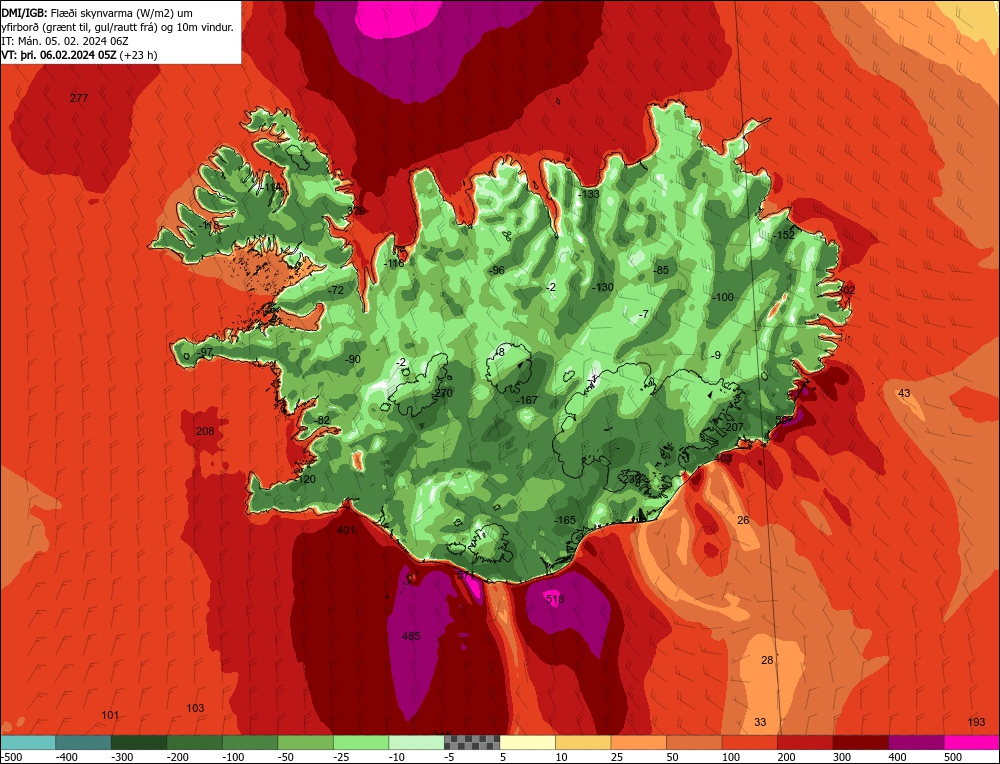Click the darkest green -300 to -200 legend swatch

[139, 742]
